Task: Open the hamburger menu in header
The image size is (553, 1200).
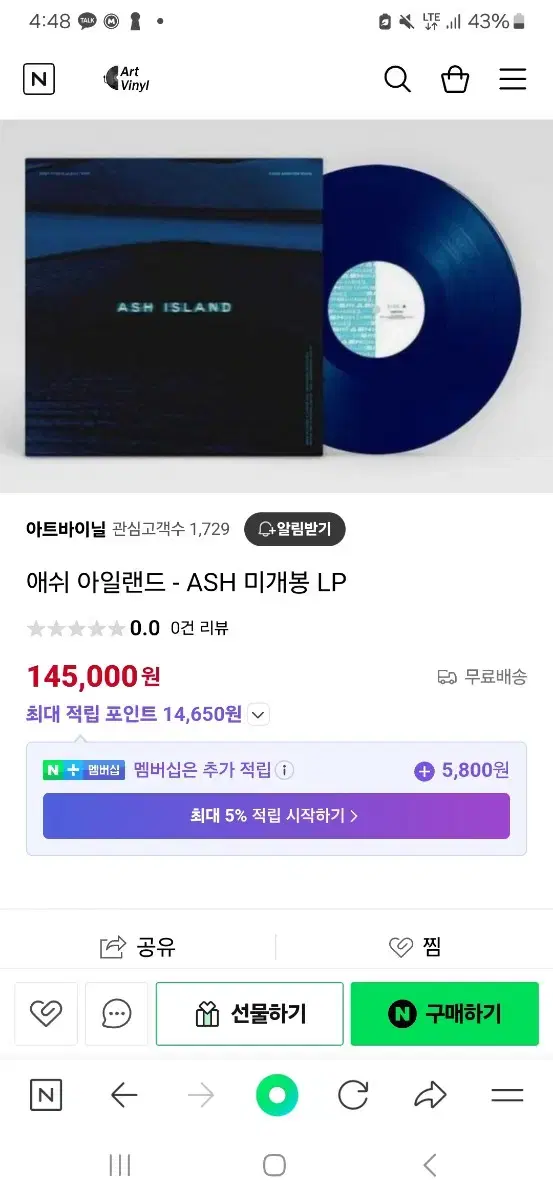Action: pos(513,80)
